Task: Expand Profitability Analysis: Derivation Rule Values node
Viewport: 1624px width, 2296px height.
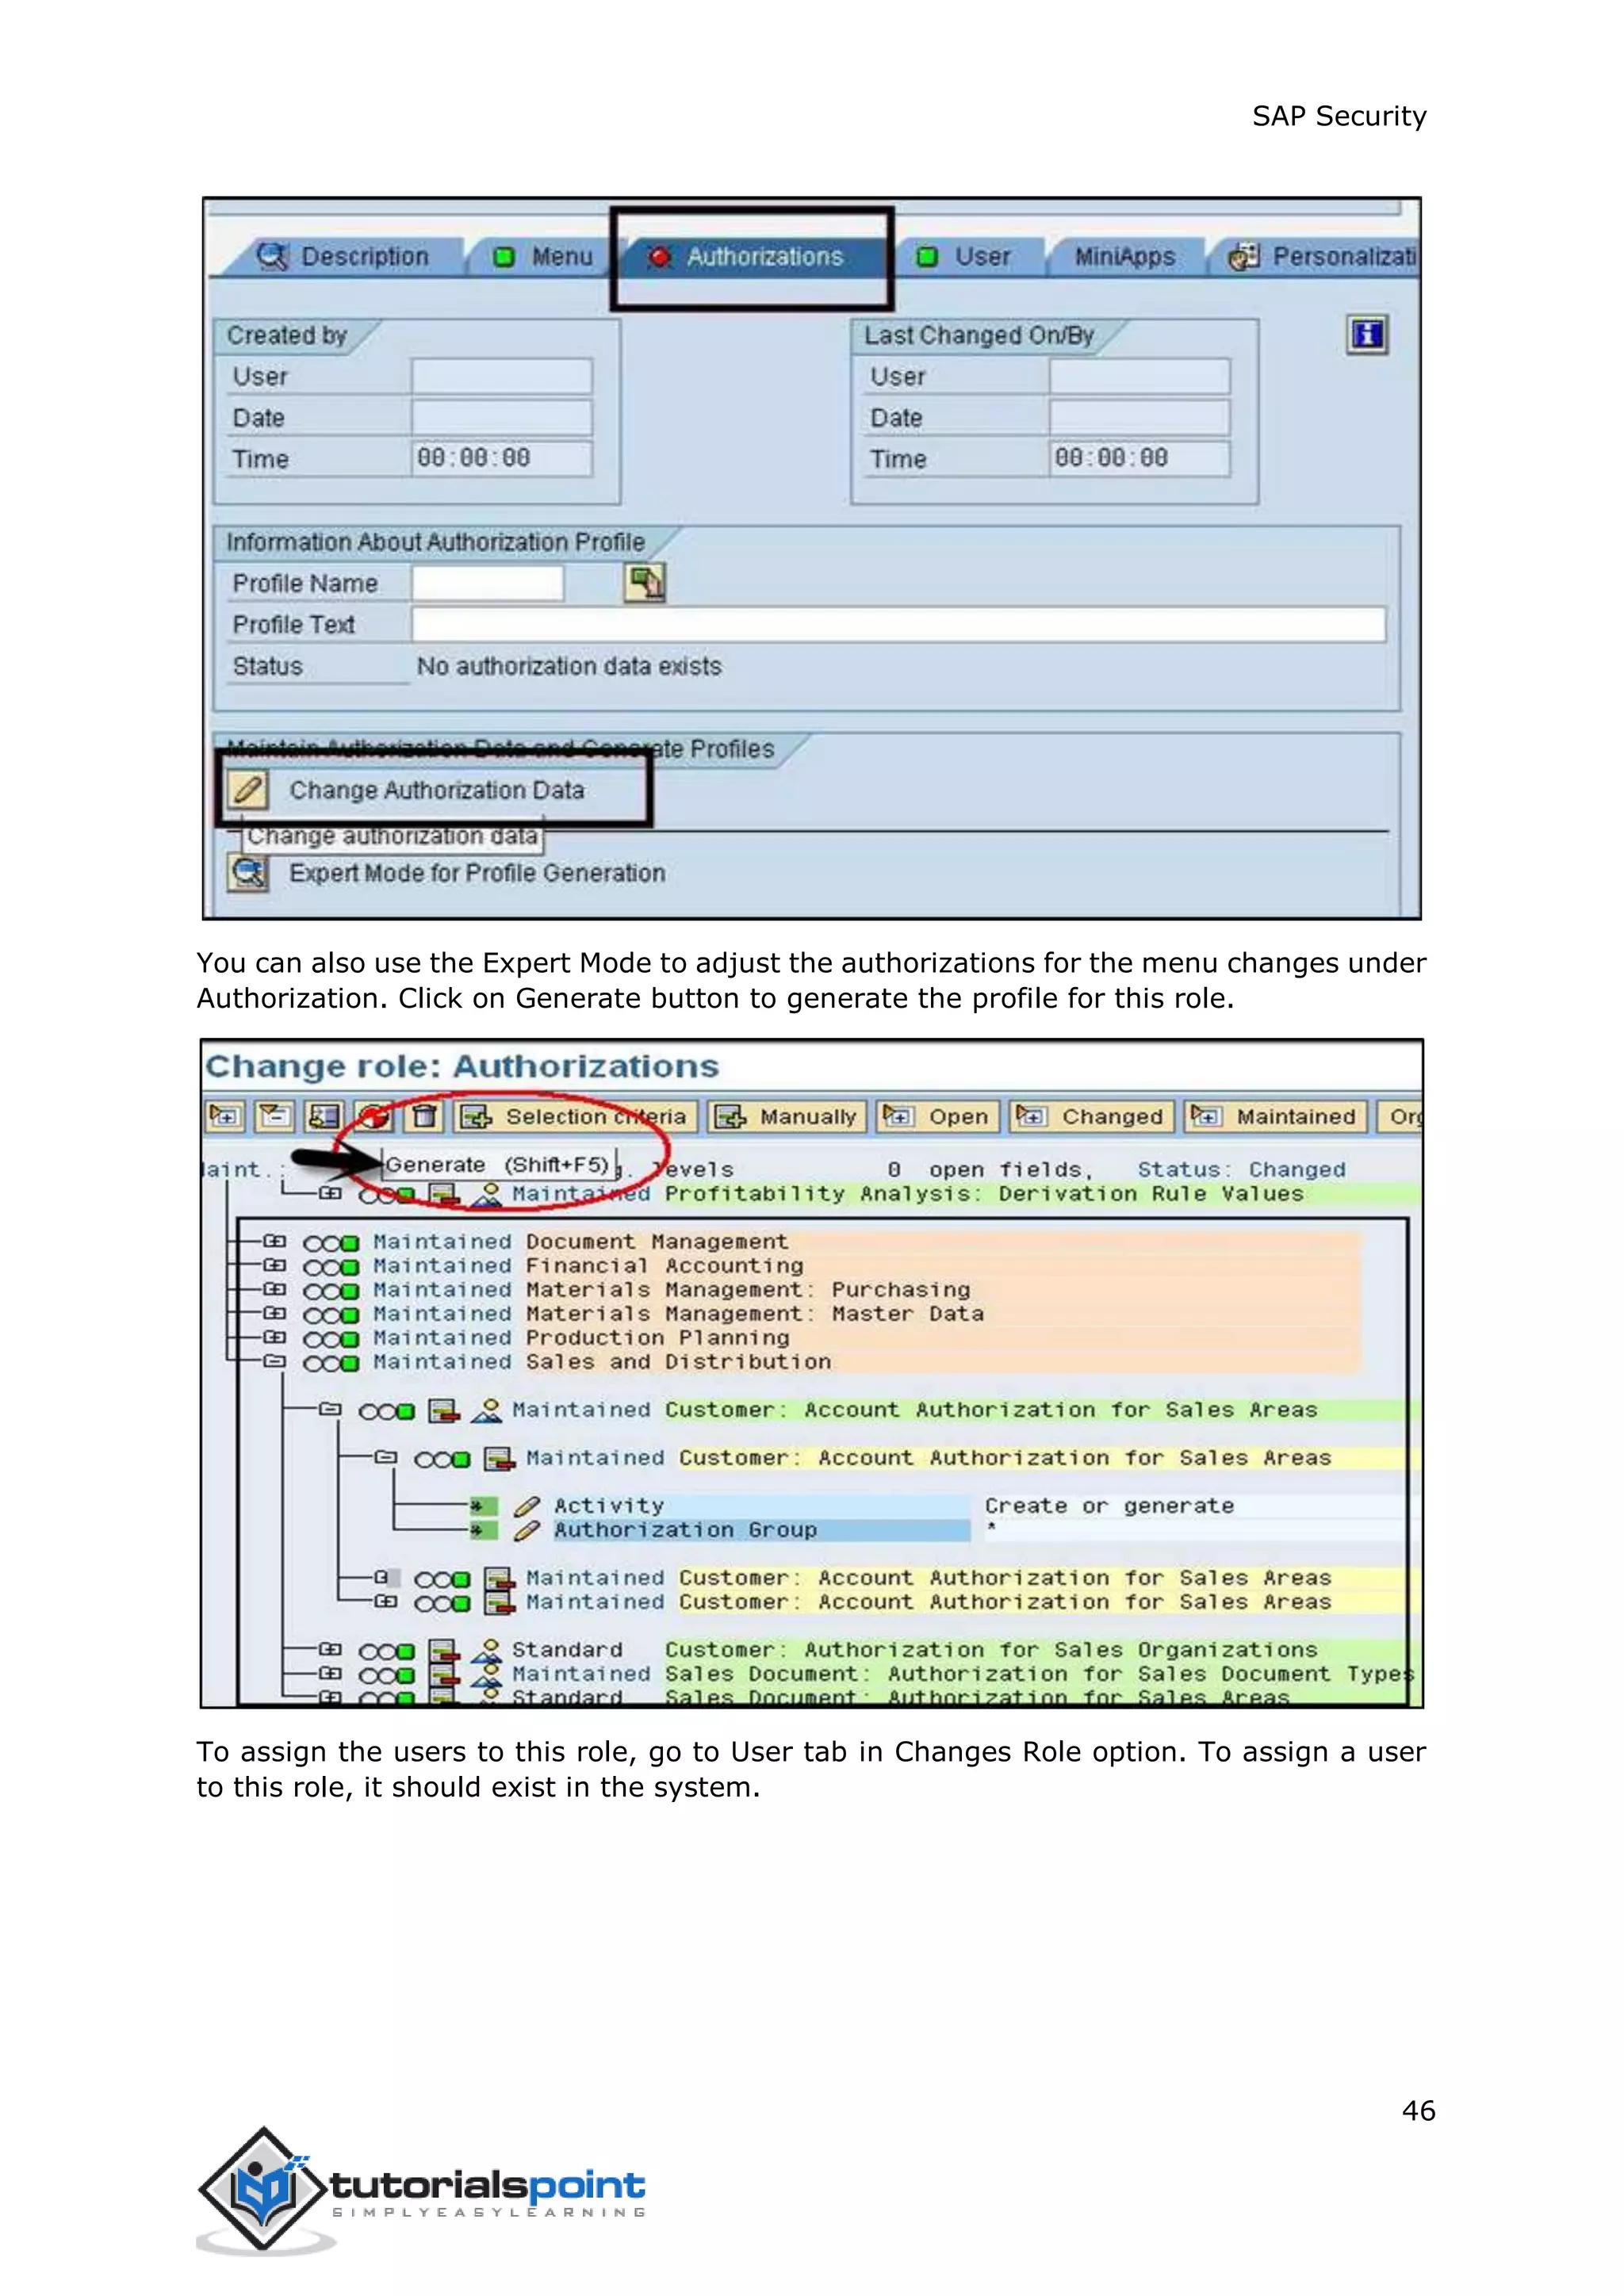Action: [x=330, y=1193]
